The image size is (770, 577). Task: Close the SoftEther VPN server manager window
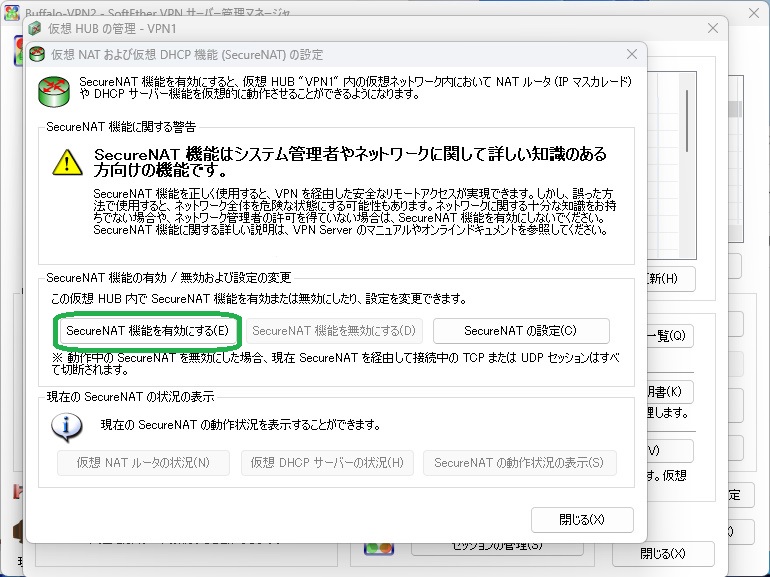754,12
